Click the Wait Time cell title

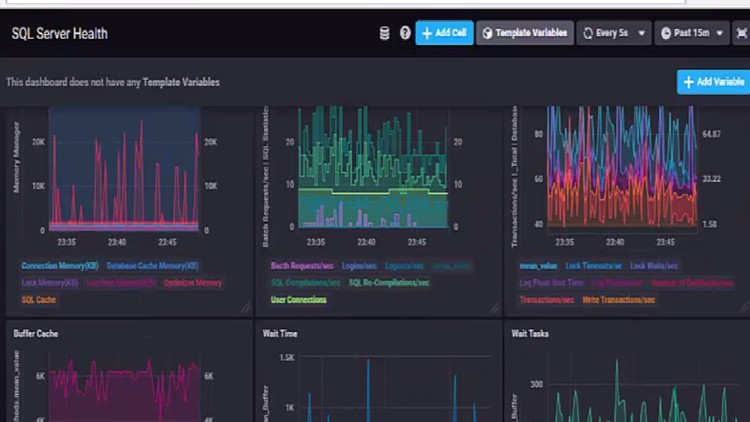(x=280, y=333)
